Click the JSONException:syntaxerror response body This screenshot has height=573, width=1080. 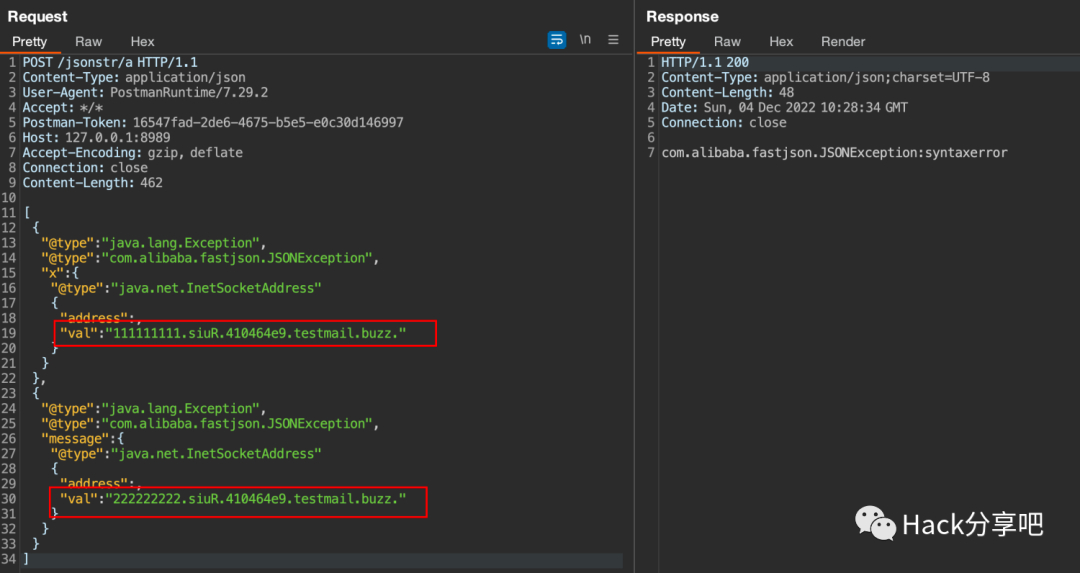(835, 153)
